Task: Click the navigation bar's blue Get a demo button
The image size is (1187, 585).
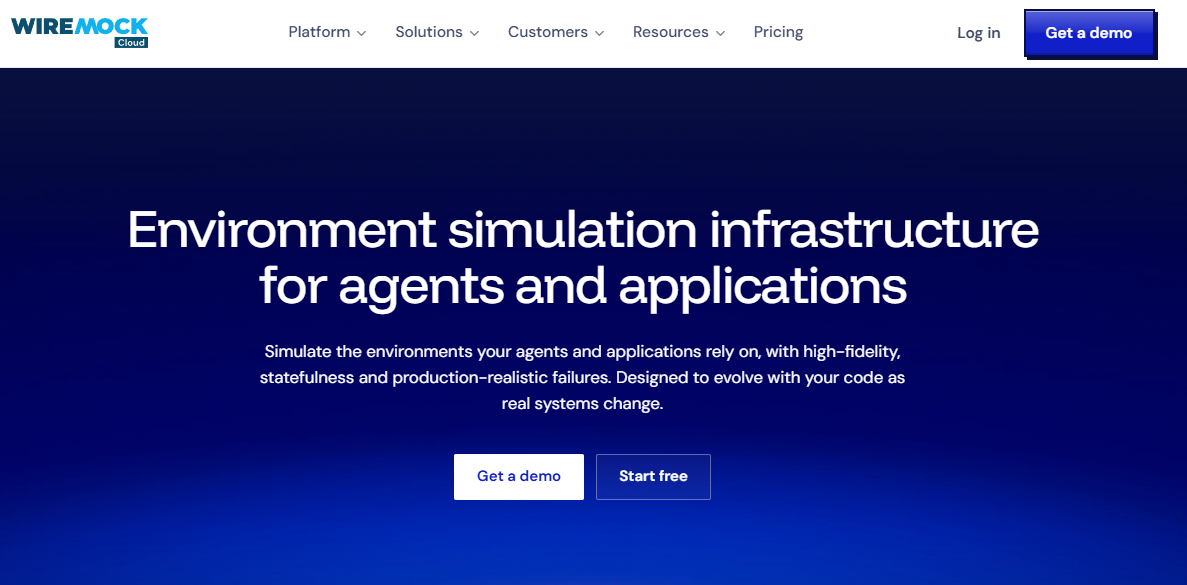Action: tap(1089, 33)
